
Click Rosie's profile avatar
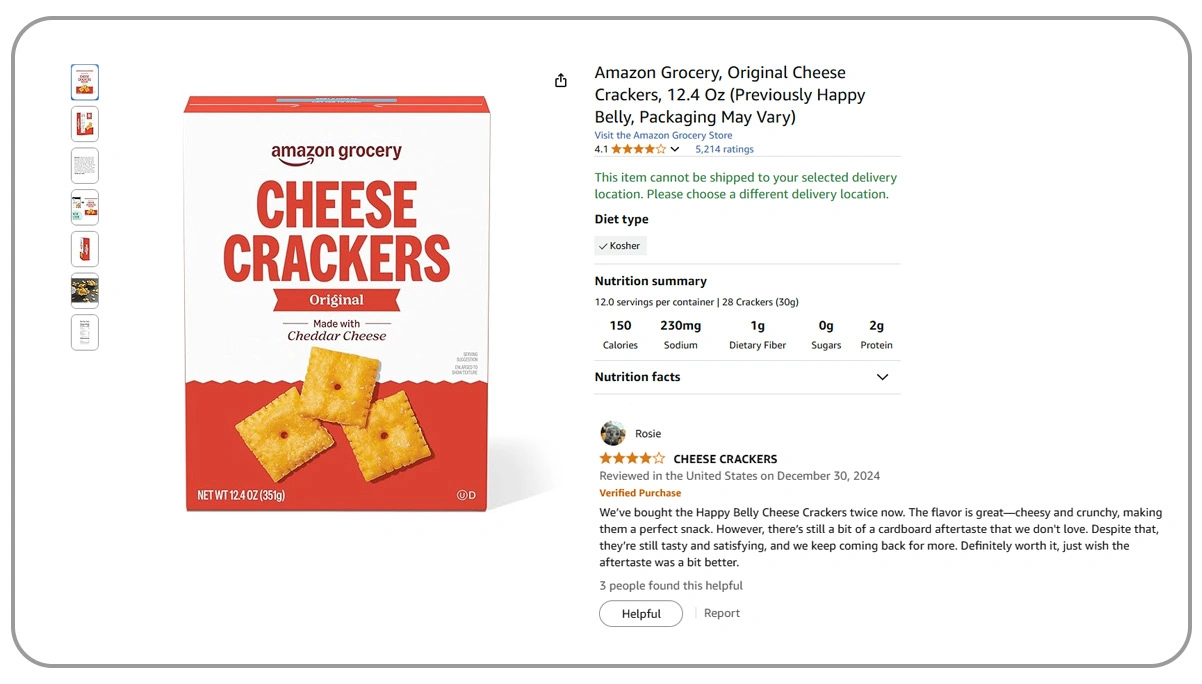pos(611,432)
